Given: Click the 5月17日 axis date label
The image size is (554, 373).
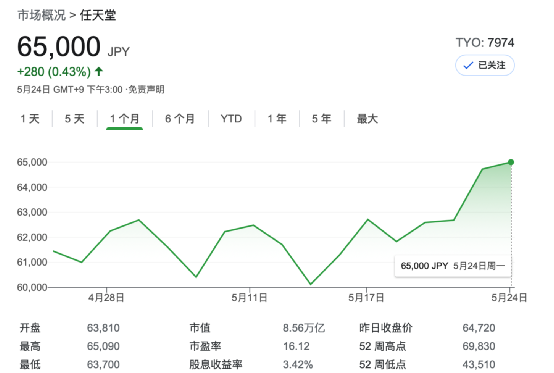Looking at the screenshot, I should [366, 298].
